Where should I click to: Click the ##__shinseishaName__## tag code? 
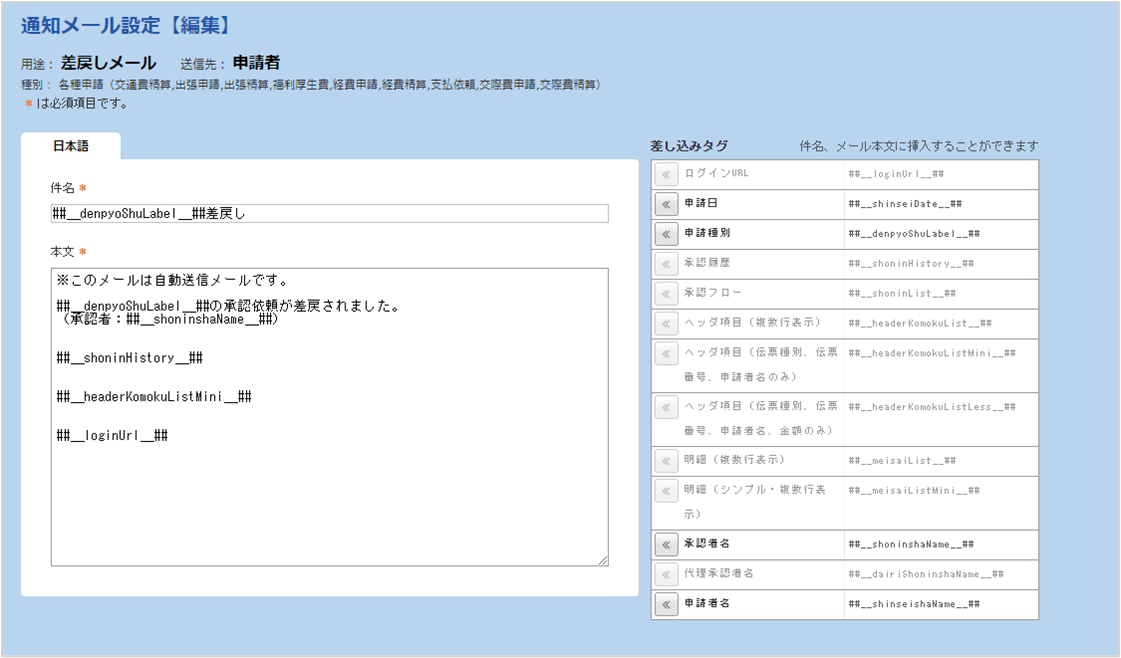tap(912, 605)
